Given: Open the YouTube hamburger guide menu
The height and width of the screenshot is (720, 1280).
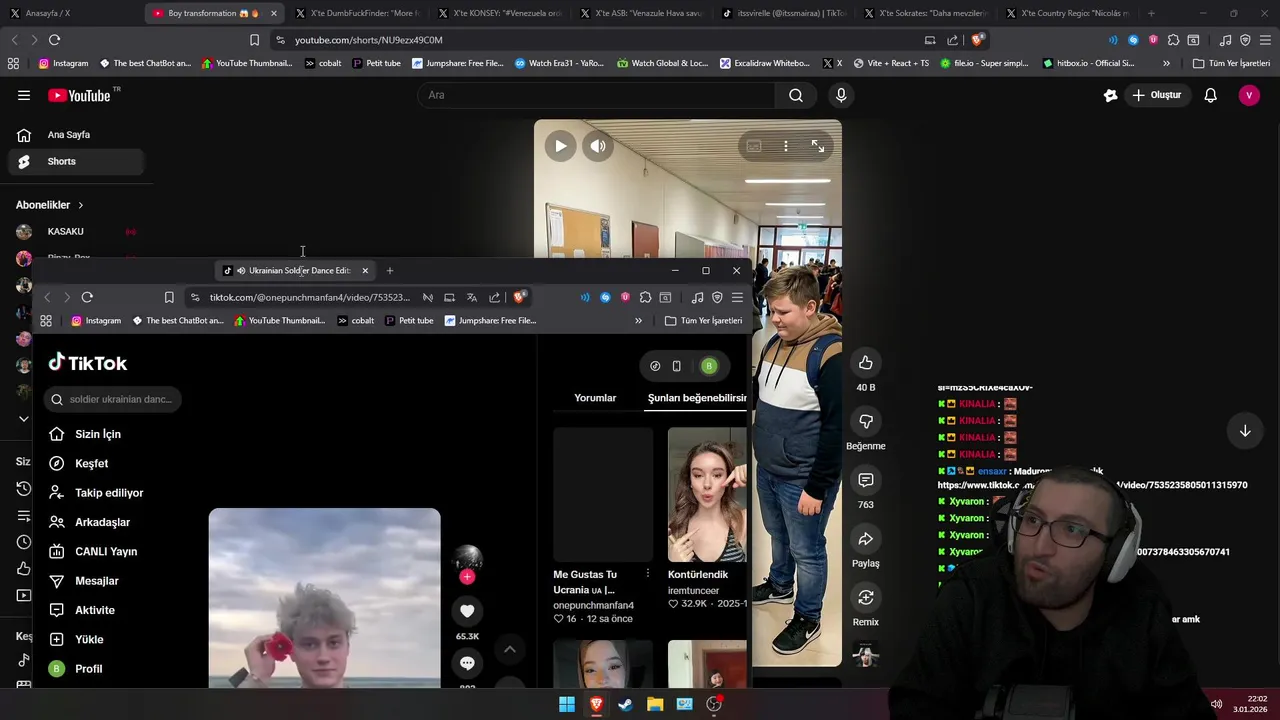Looking at the screenshot, I should (24, 95).
